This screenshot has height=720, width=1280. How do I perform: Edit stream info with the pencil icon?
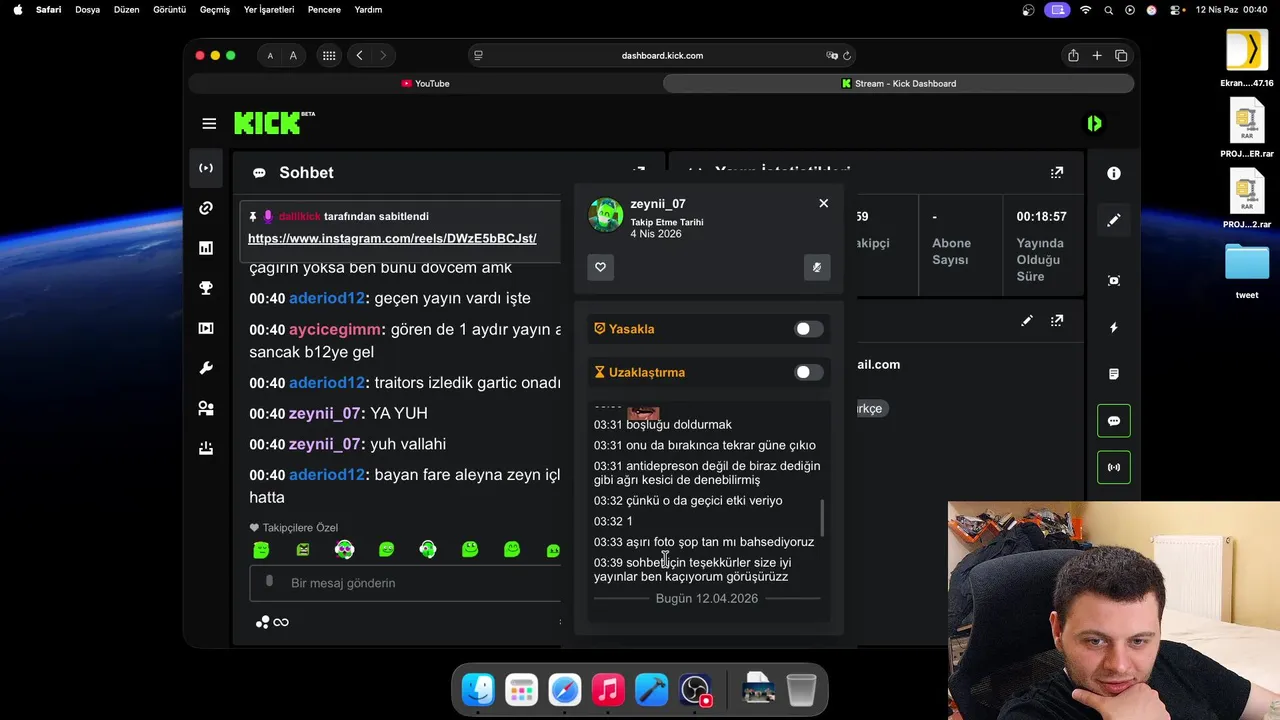pos(1027,321)
